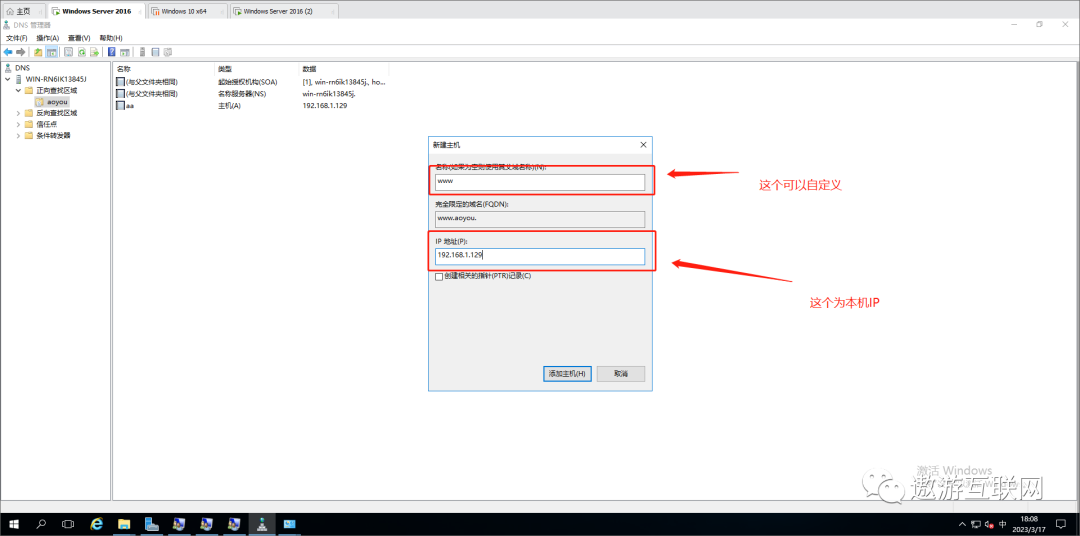The width and height of the screenshot is (1080, 536).
Task: Click the blue Back arrow in toolbar
Action: 8,52
